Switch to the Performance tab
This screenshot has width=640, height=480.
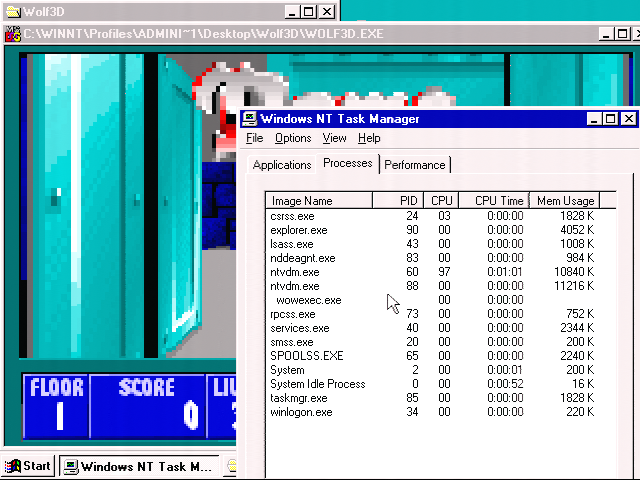tap(415, 165)
